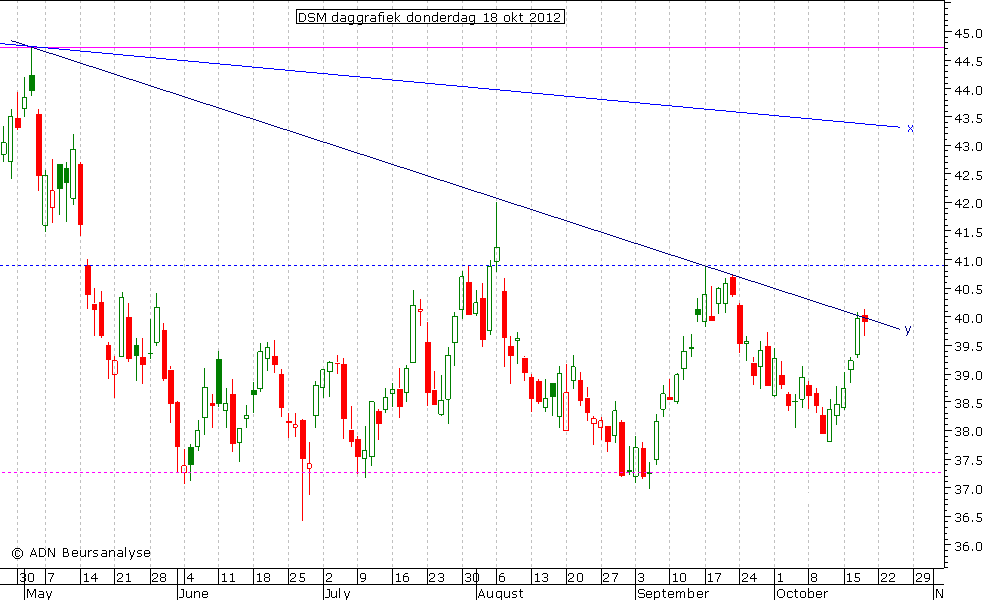Select the 44.5 price axis label
Image resolution: width=985 pixels, height=600 pixels.
[x=968, y=62]
